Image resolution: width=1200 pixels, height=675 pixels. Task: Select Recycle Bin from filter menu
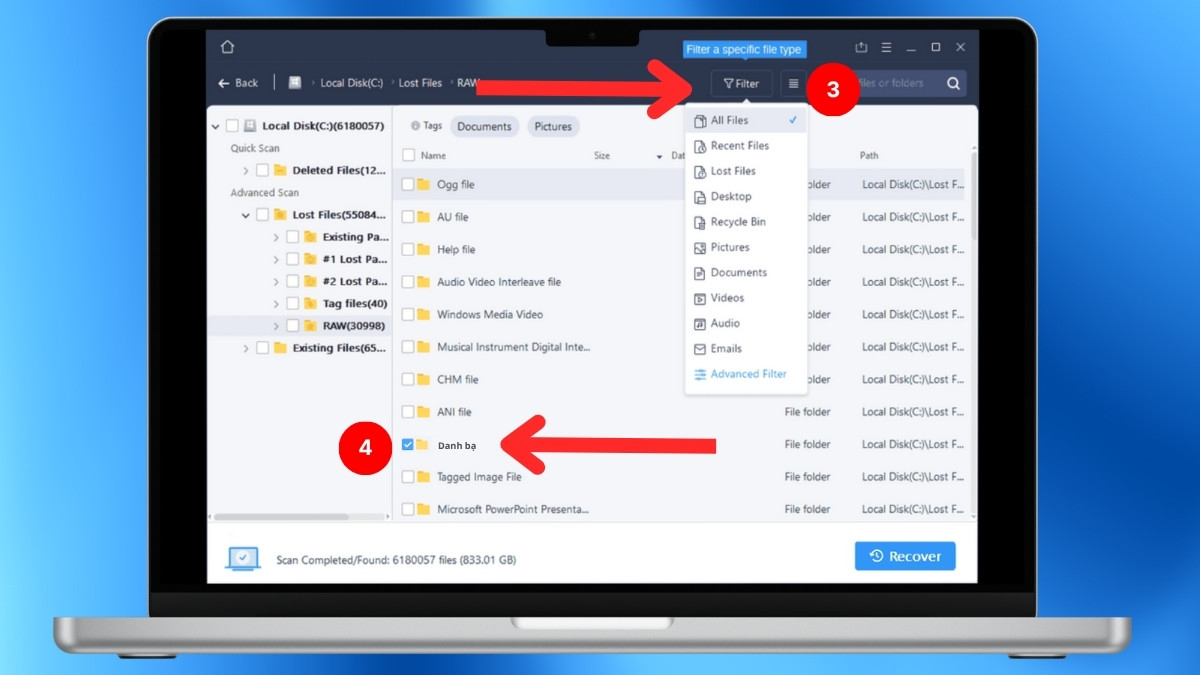coord(737,222)
